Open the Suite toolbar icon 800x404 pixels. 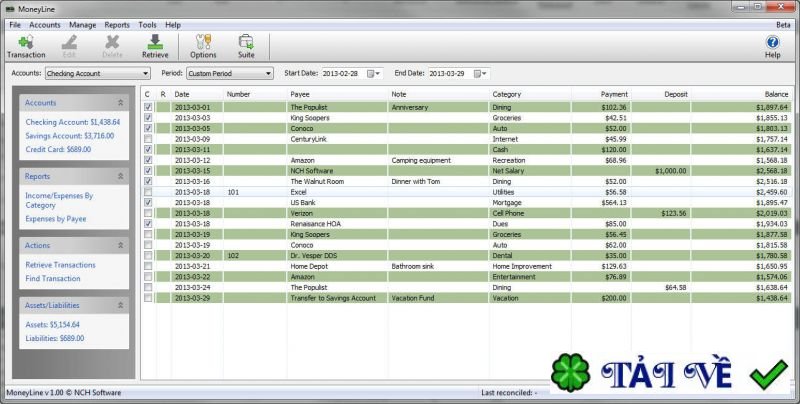coord(246,47)
